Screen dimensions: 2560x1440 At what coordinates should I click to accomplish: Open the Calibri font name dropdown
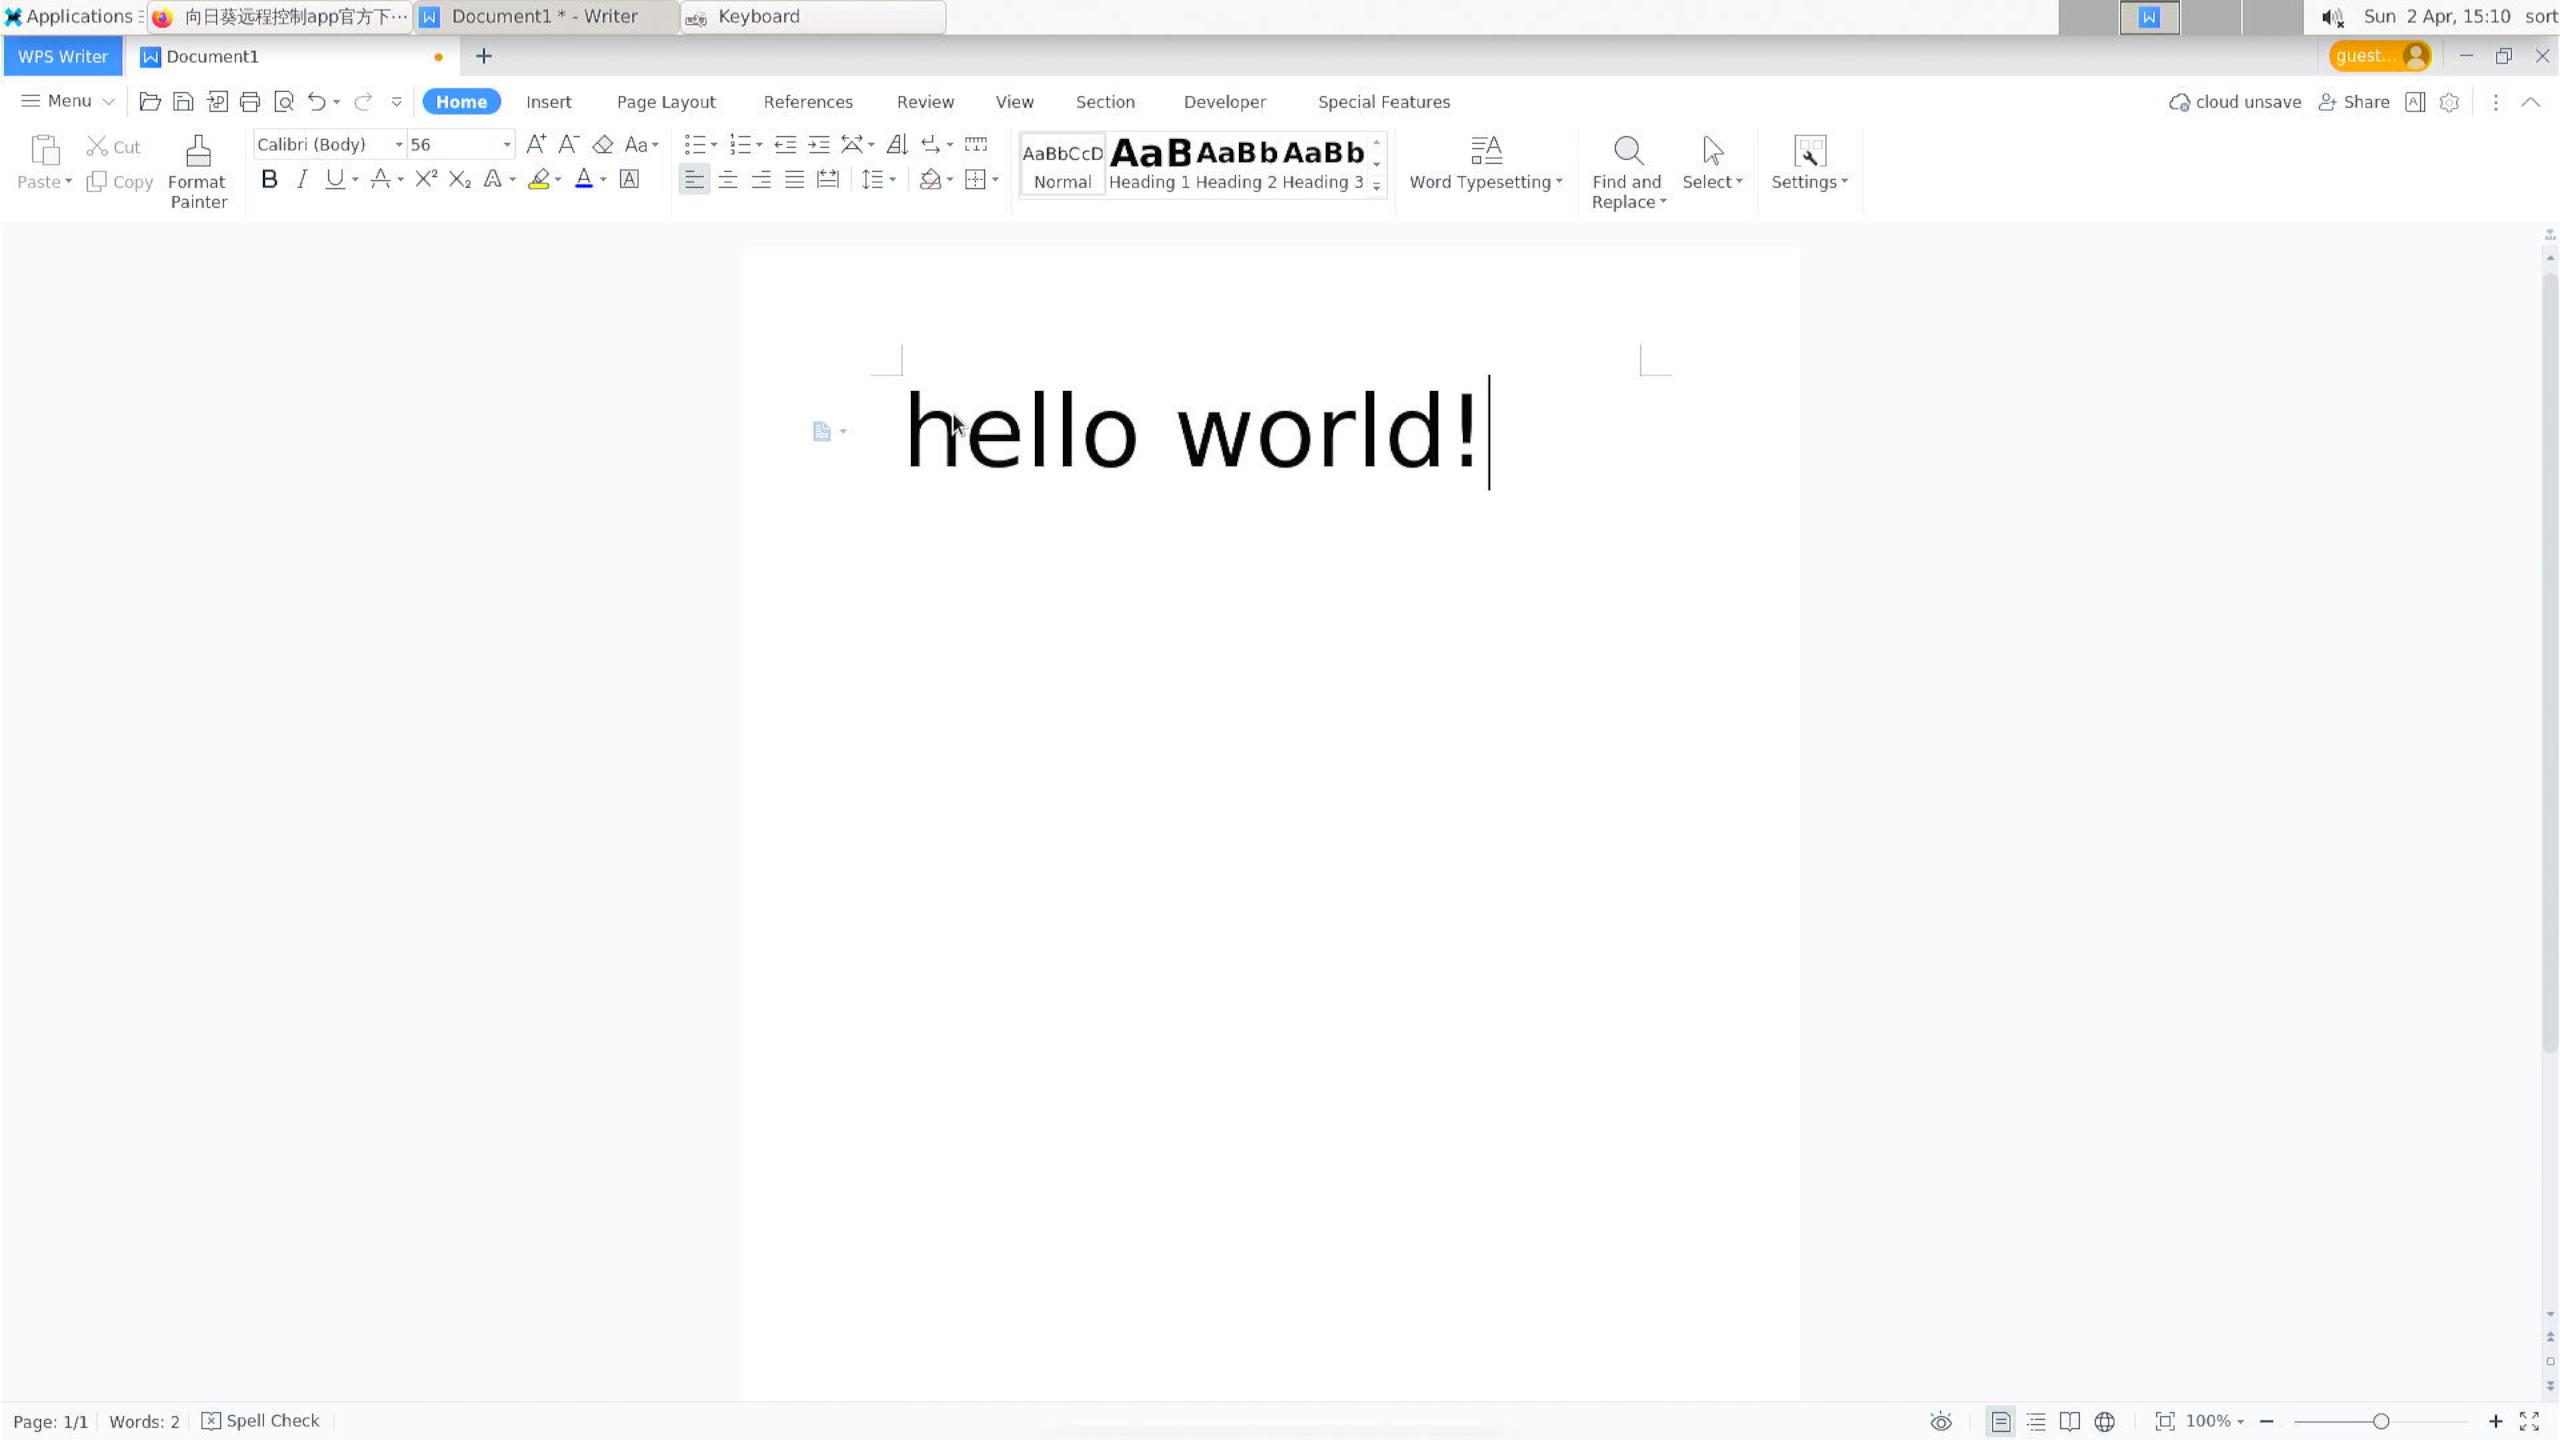coord(398,145)
